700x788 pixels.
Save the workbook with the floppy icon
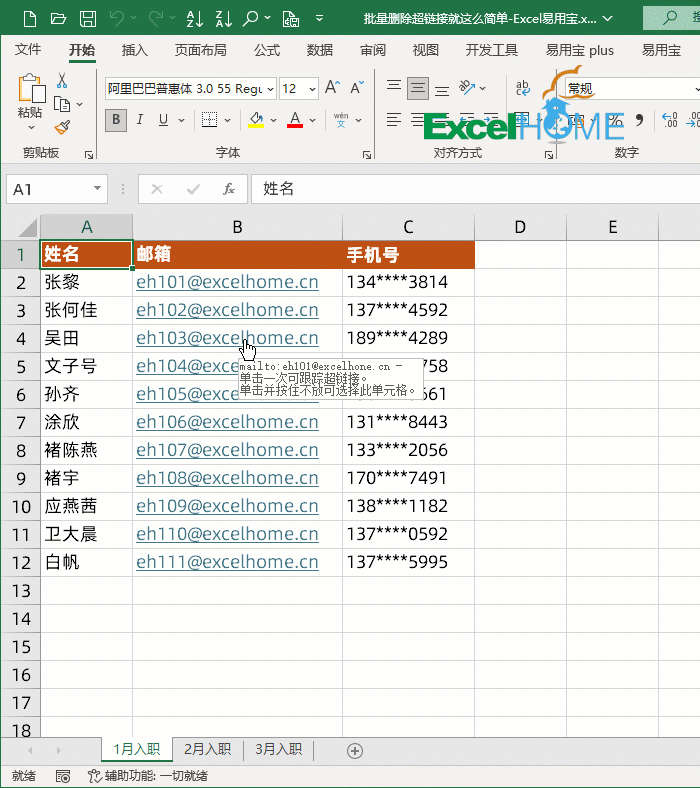pos(88,19)
